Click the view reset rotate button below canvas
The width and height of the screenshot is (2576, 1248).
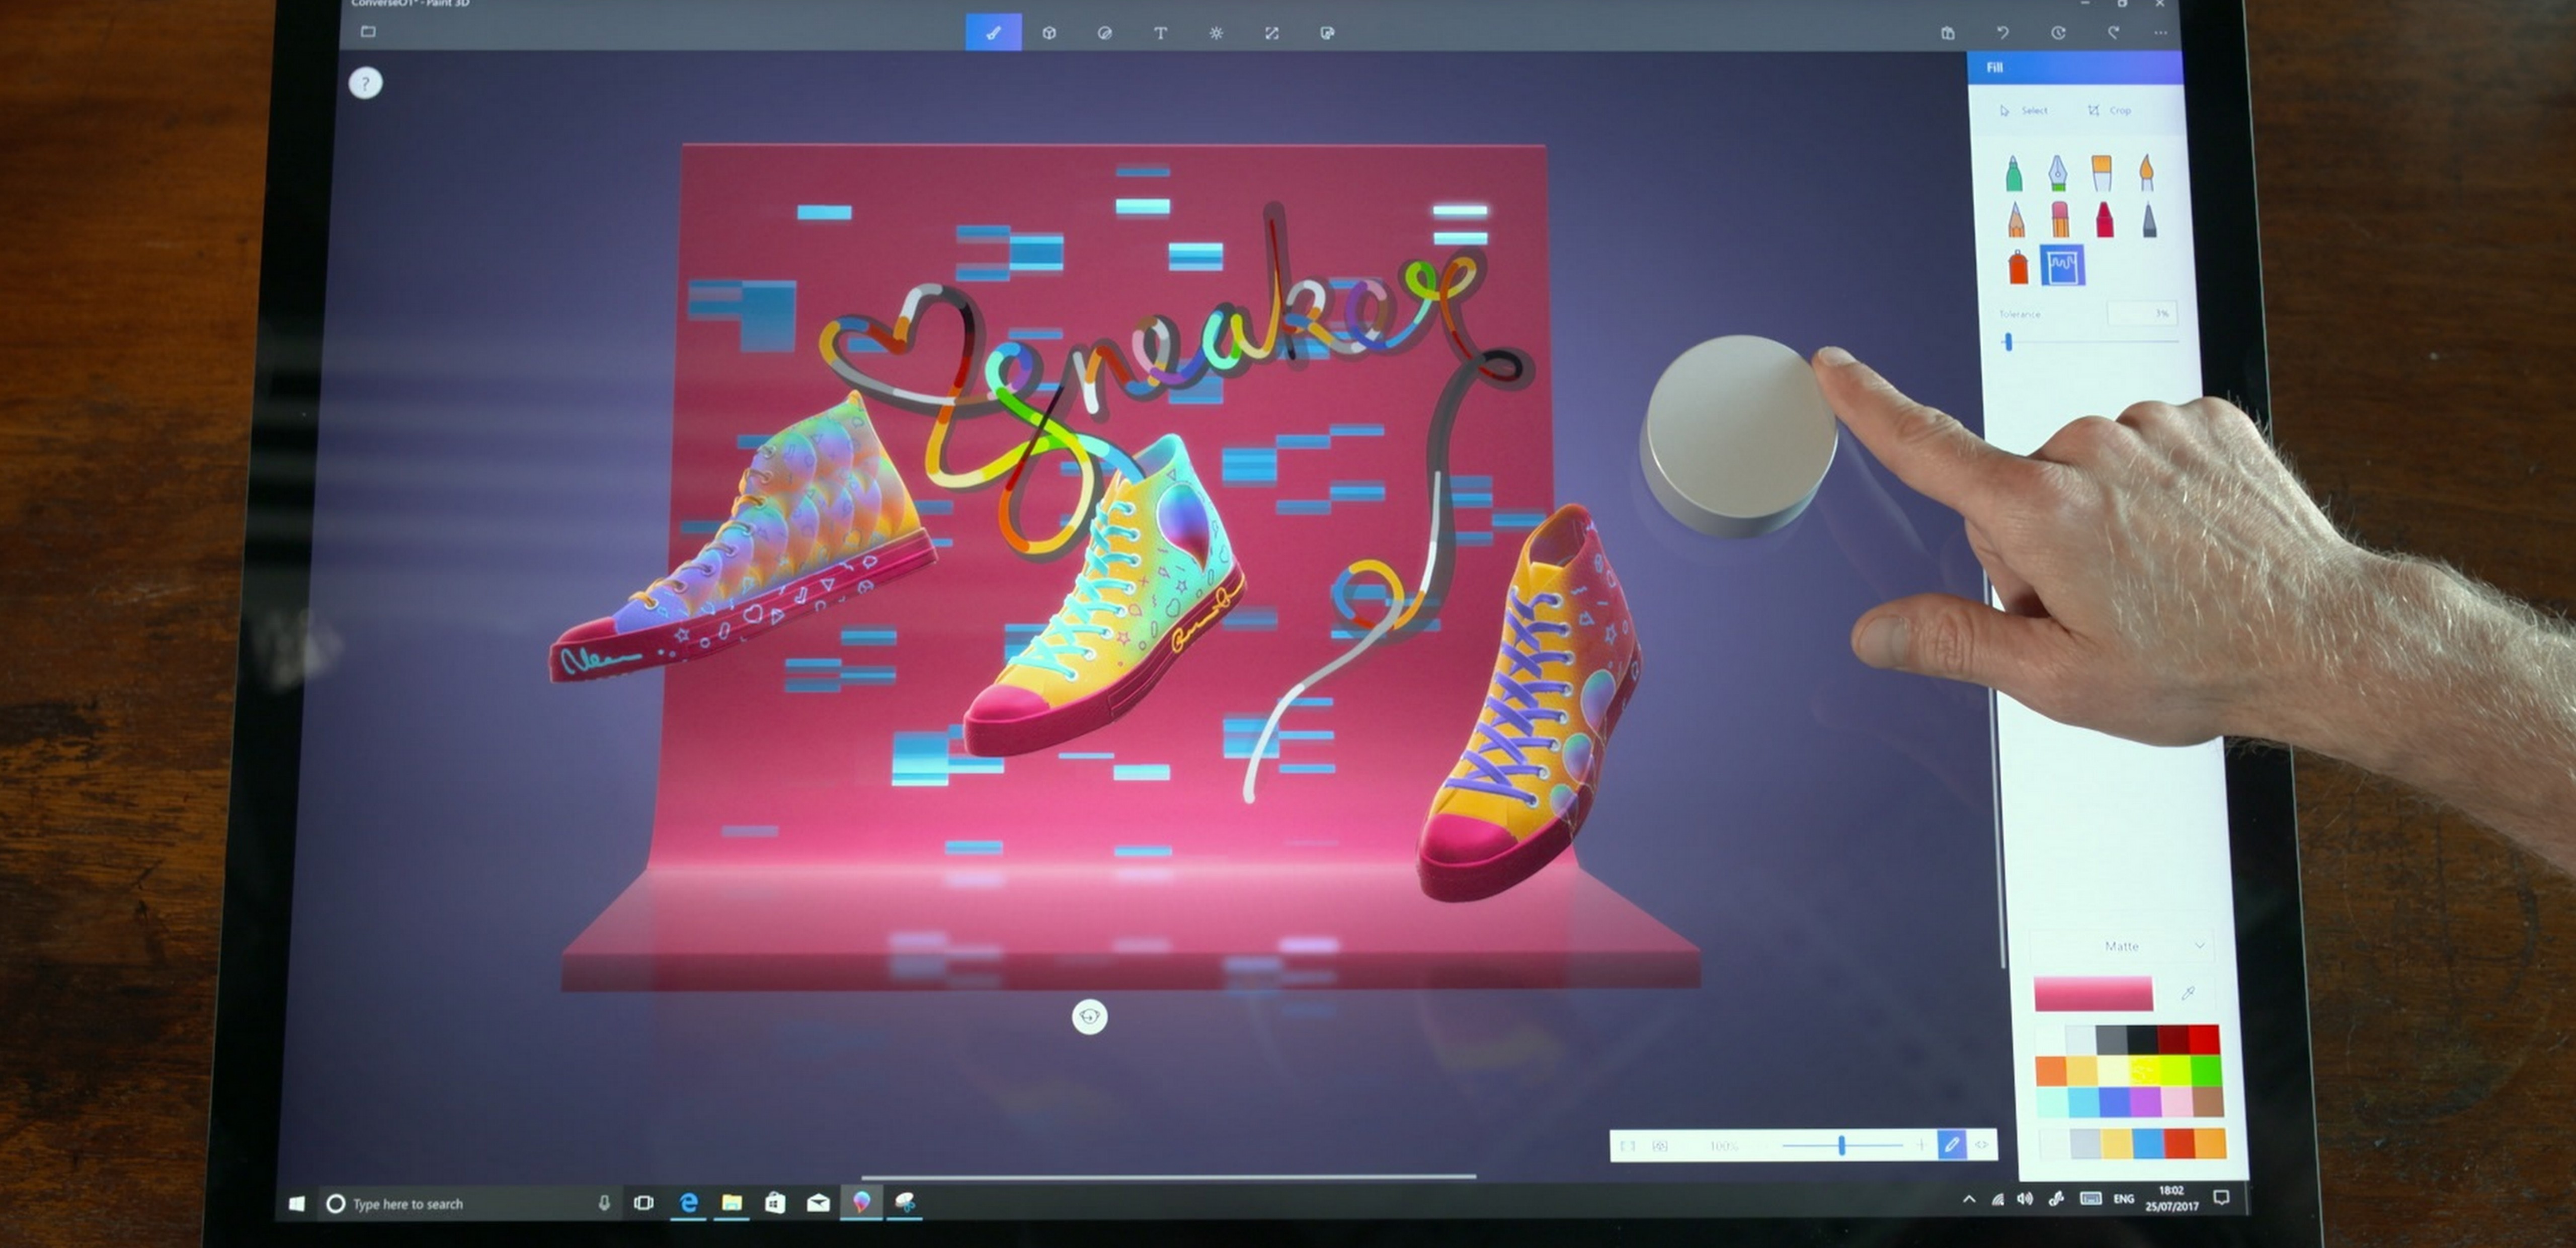1090,1017
